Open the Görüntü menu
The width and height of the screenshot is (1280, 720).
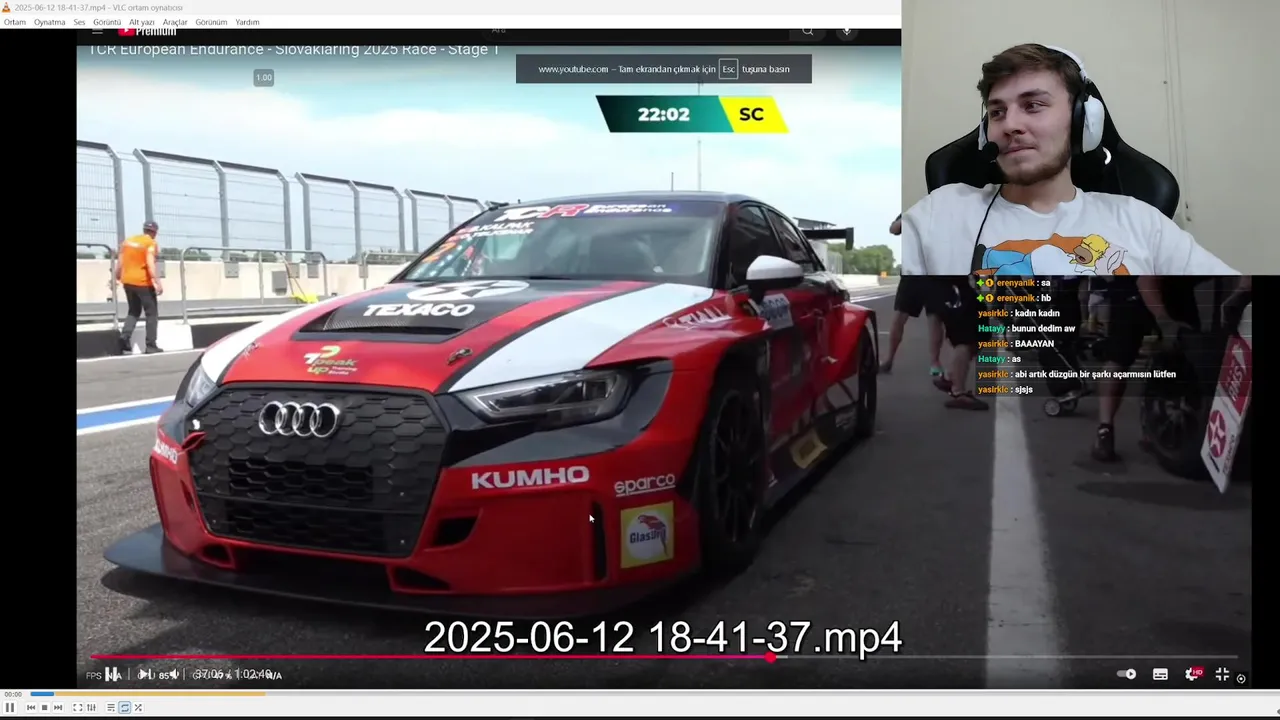(107, 22)
